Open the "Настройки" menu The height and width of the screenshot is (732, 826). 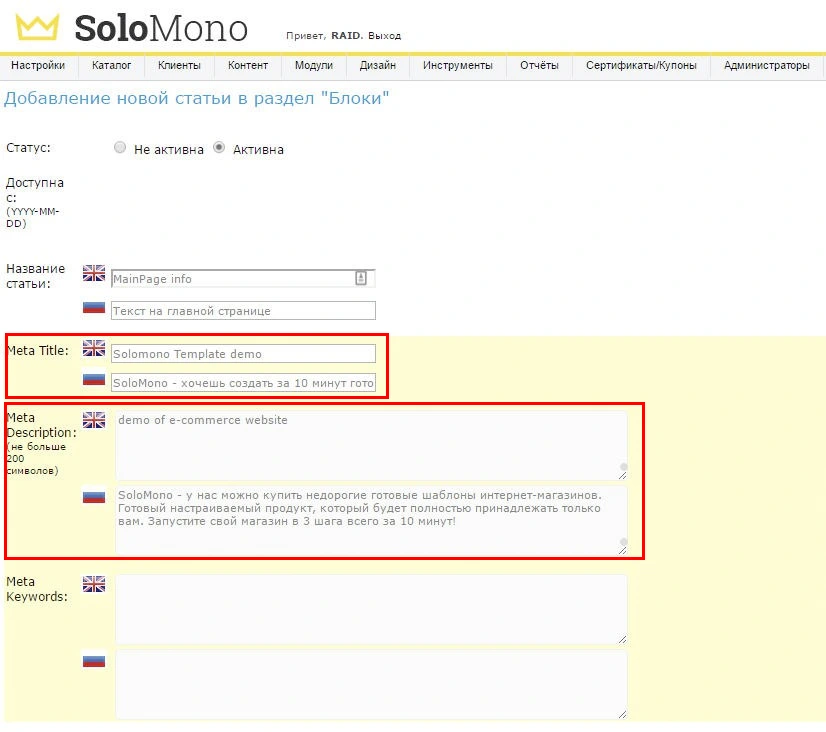[38, 66]
